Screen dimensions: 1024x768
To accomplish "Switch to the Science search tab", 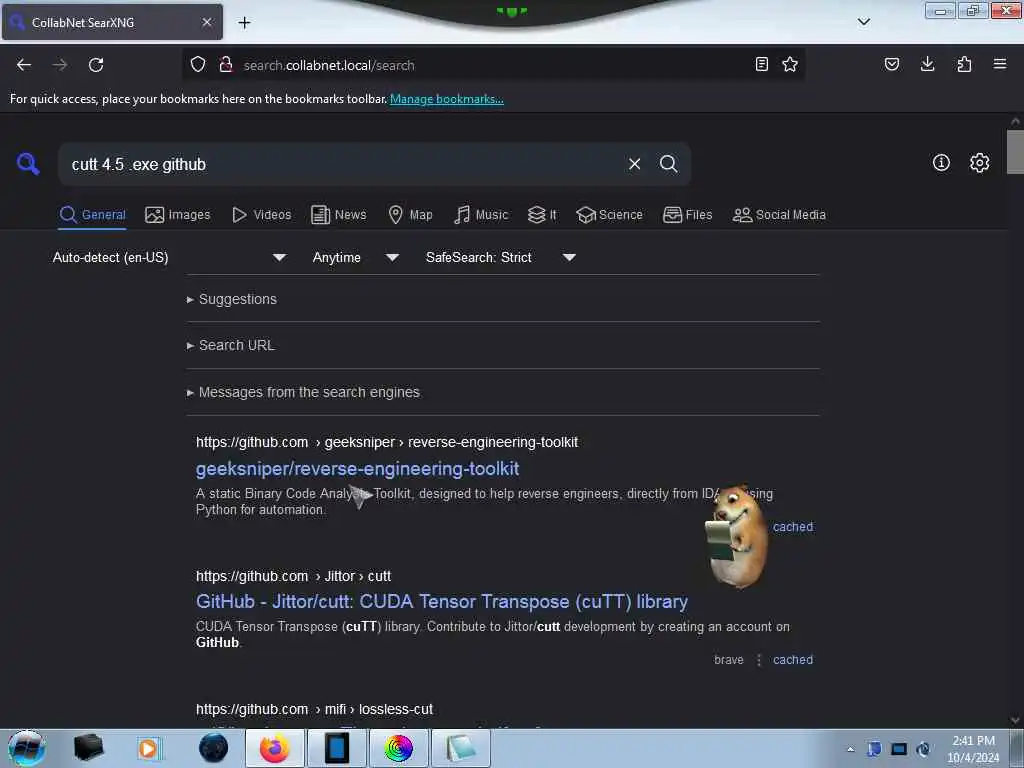I will [x=609, y=215].
